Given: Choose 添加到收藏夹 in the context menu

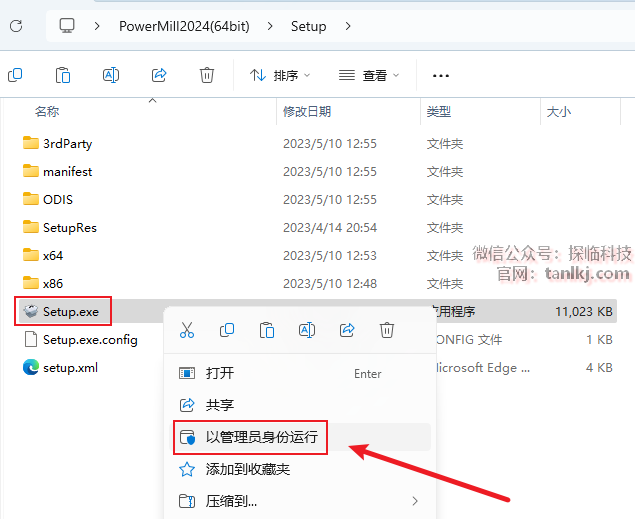Looking at the screenshot, I should click(x=300, y=469).
